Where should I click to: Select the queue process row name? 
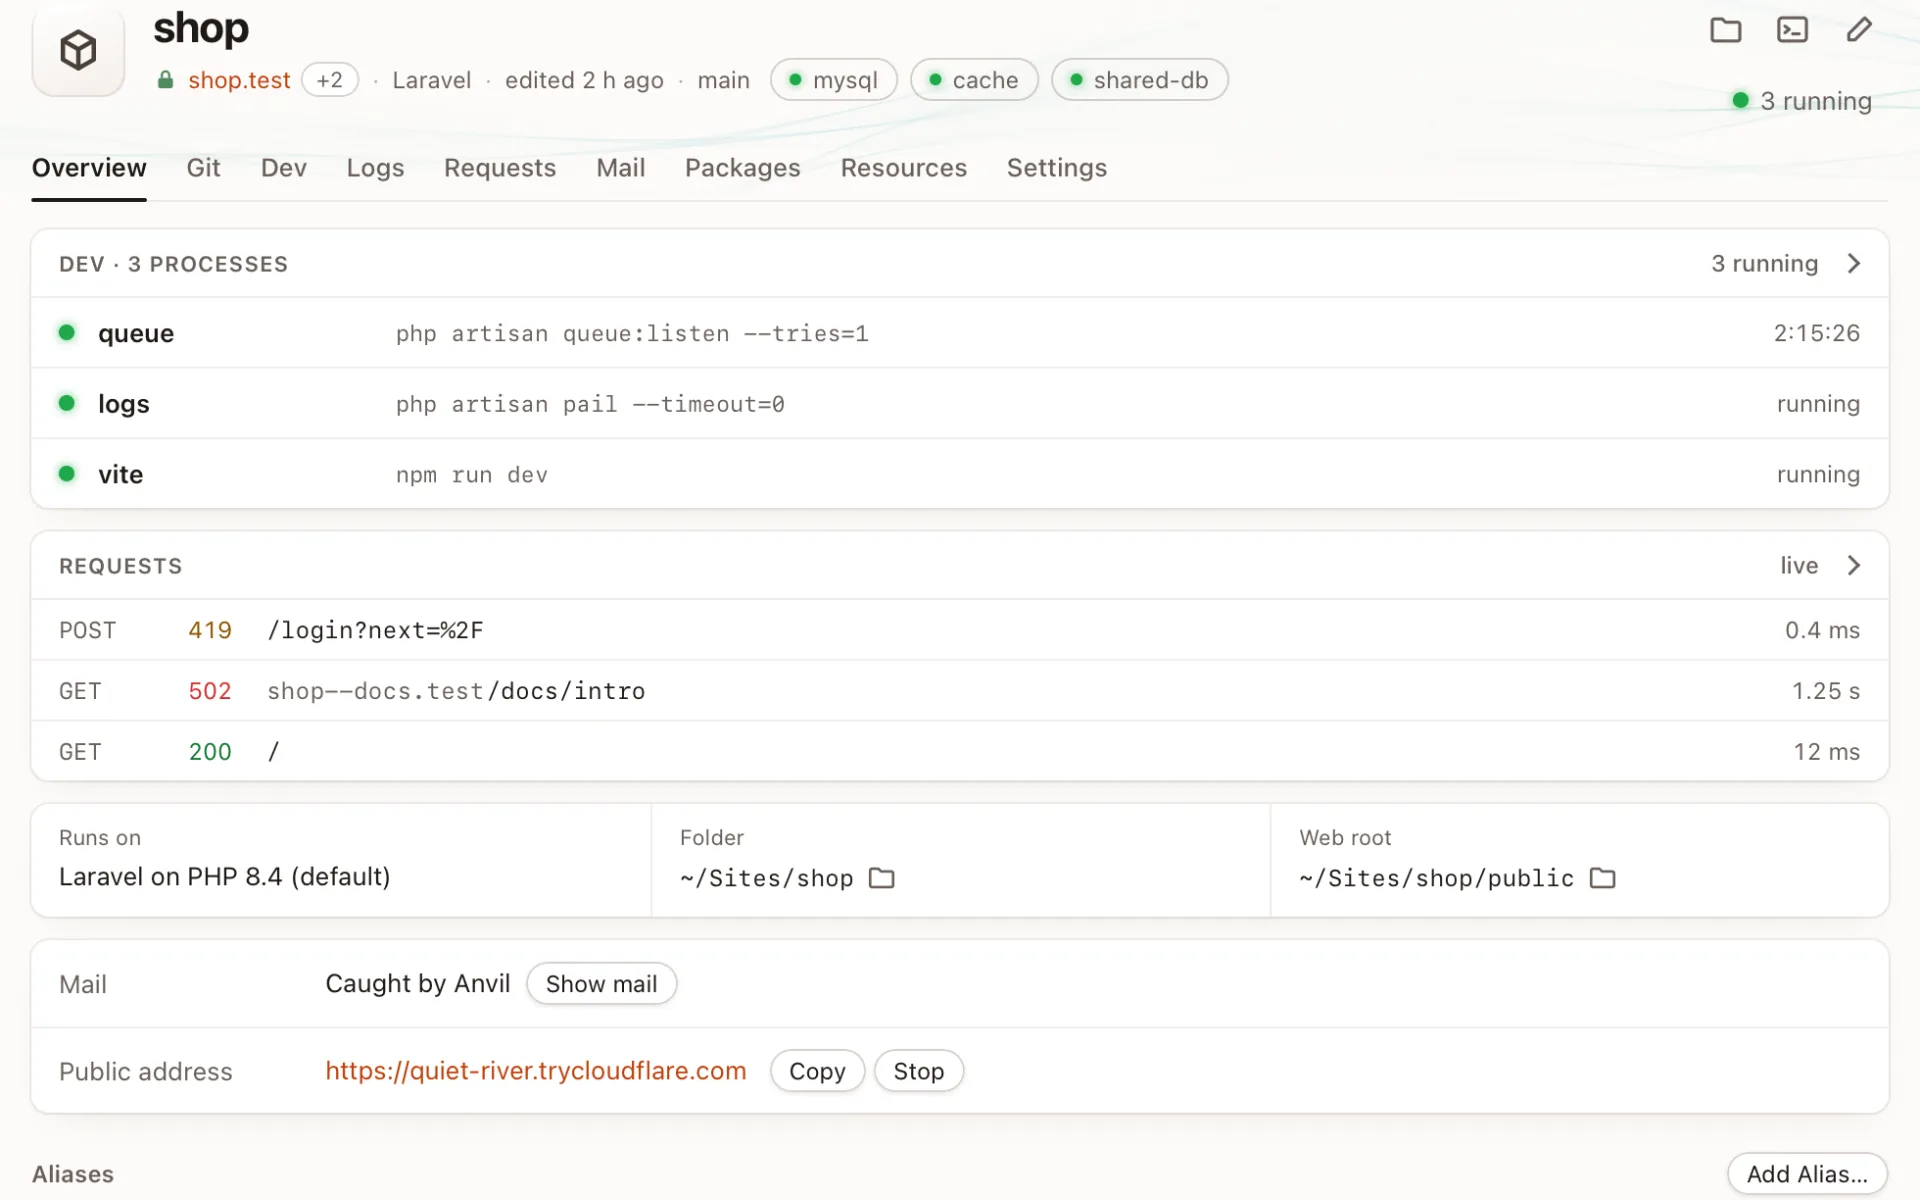pos(136,333)
